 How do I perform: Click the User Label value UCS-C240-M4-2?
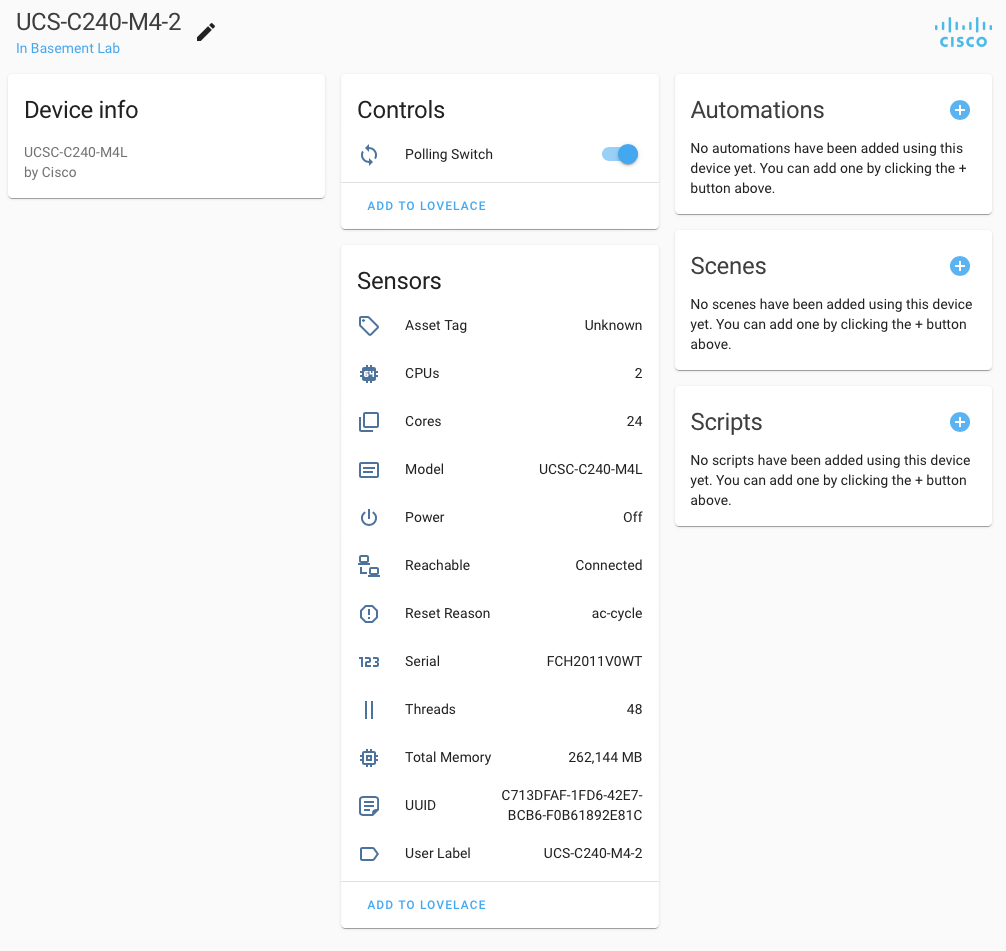[593, 853]
